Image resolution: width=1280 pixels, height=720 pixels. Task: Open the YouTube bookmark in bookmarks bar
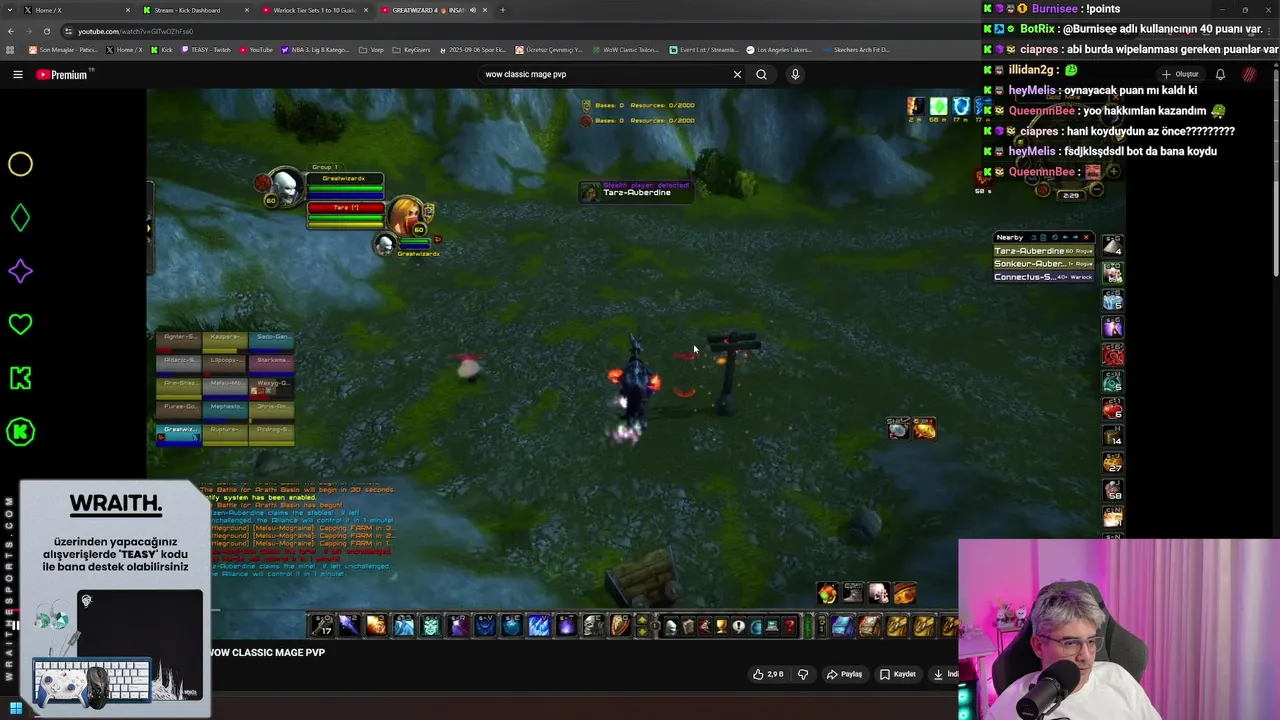(256, 49)
